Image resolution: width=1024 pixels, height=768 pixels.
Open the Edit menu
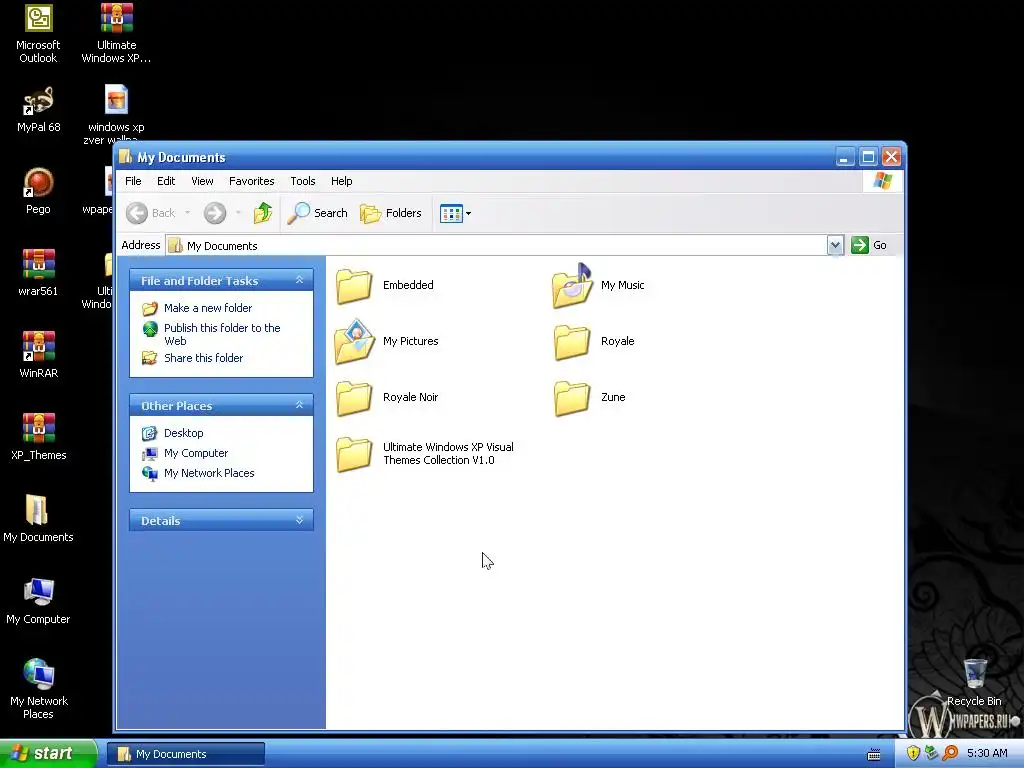pos(166,181)
